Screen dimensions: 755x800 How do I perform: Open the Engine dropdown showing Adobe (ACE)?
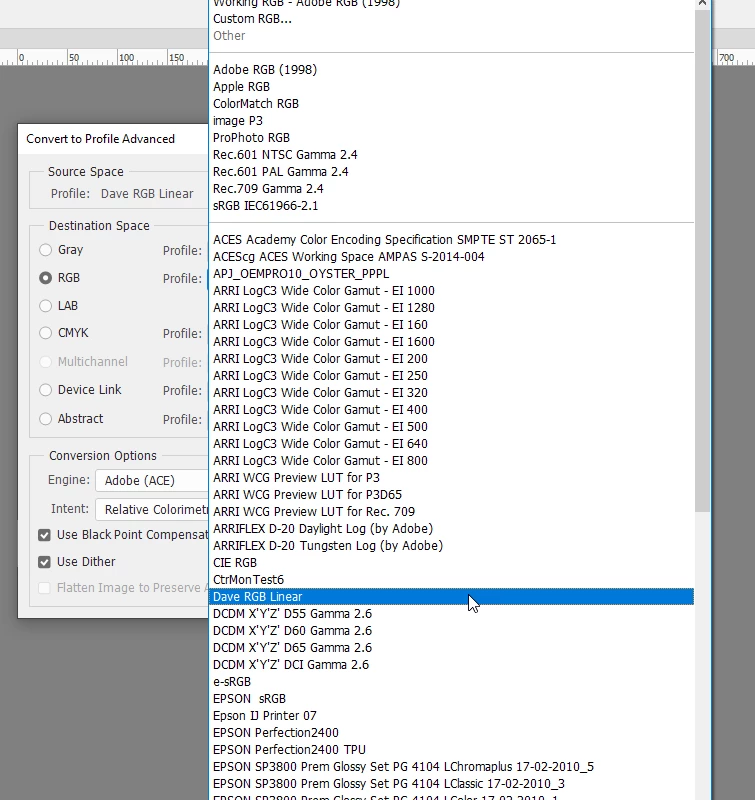(x=152, y=481)
